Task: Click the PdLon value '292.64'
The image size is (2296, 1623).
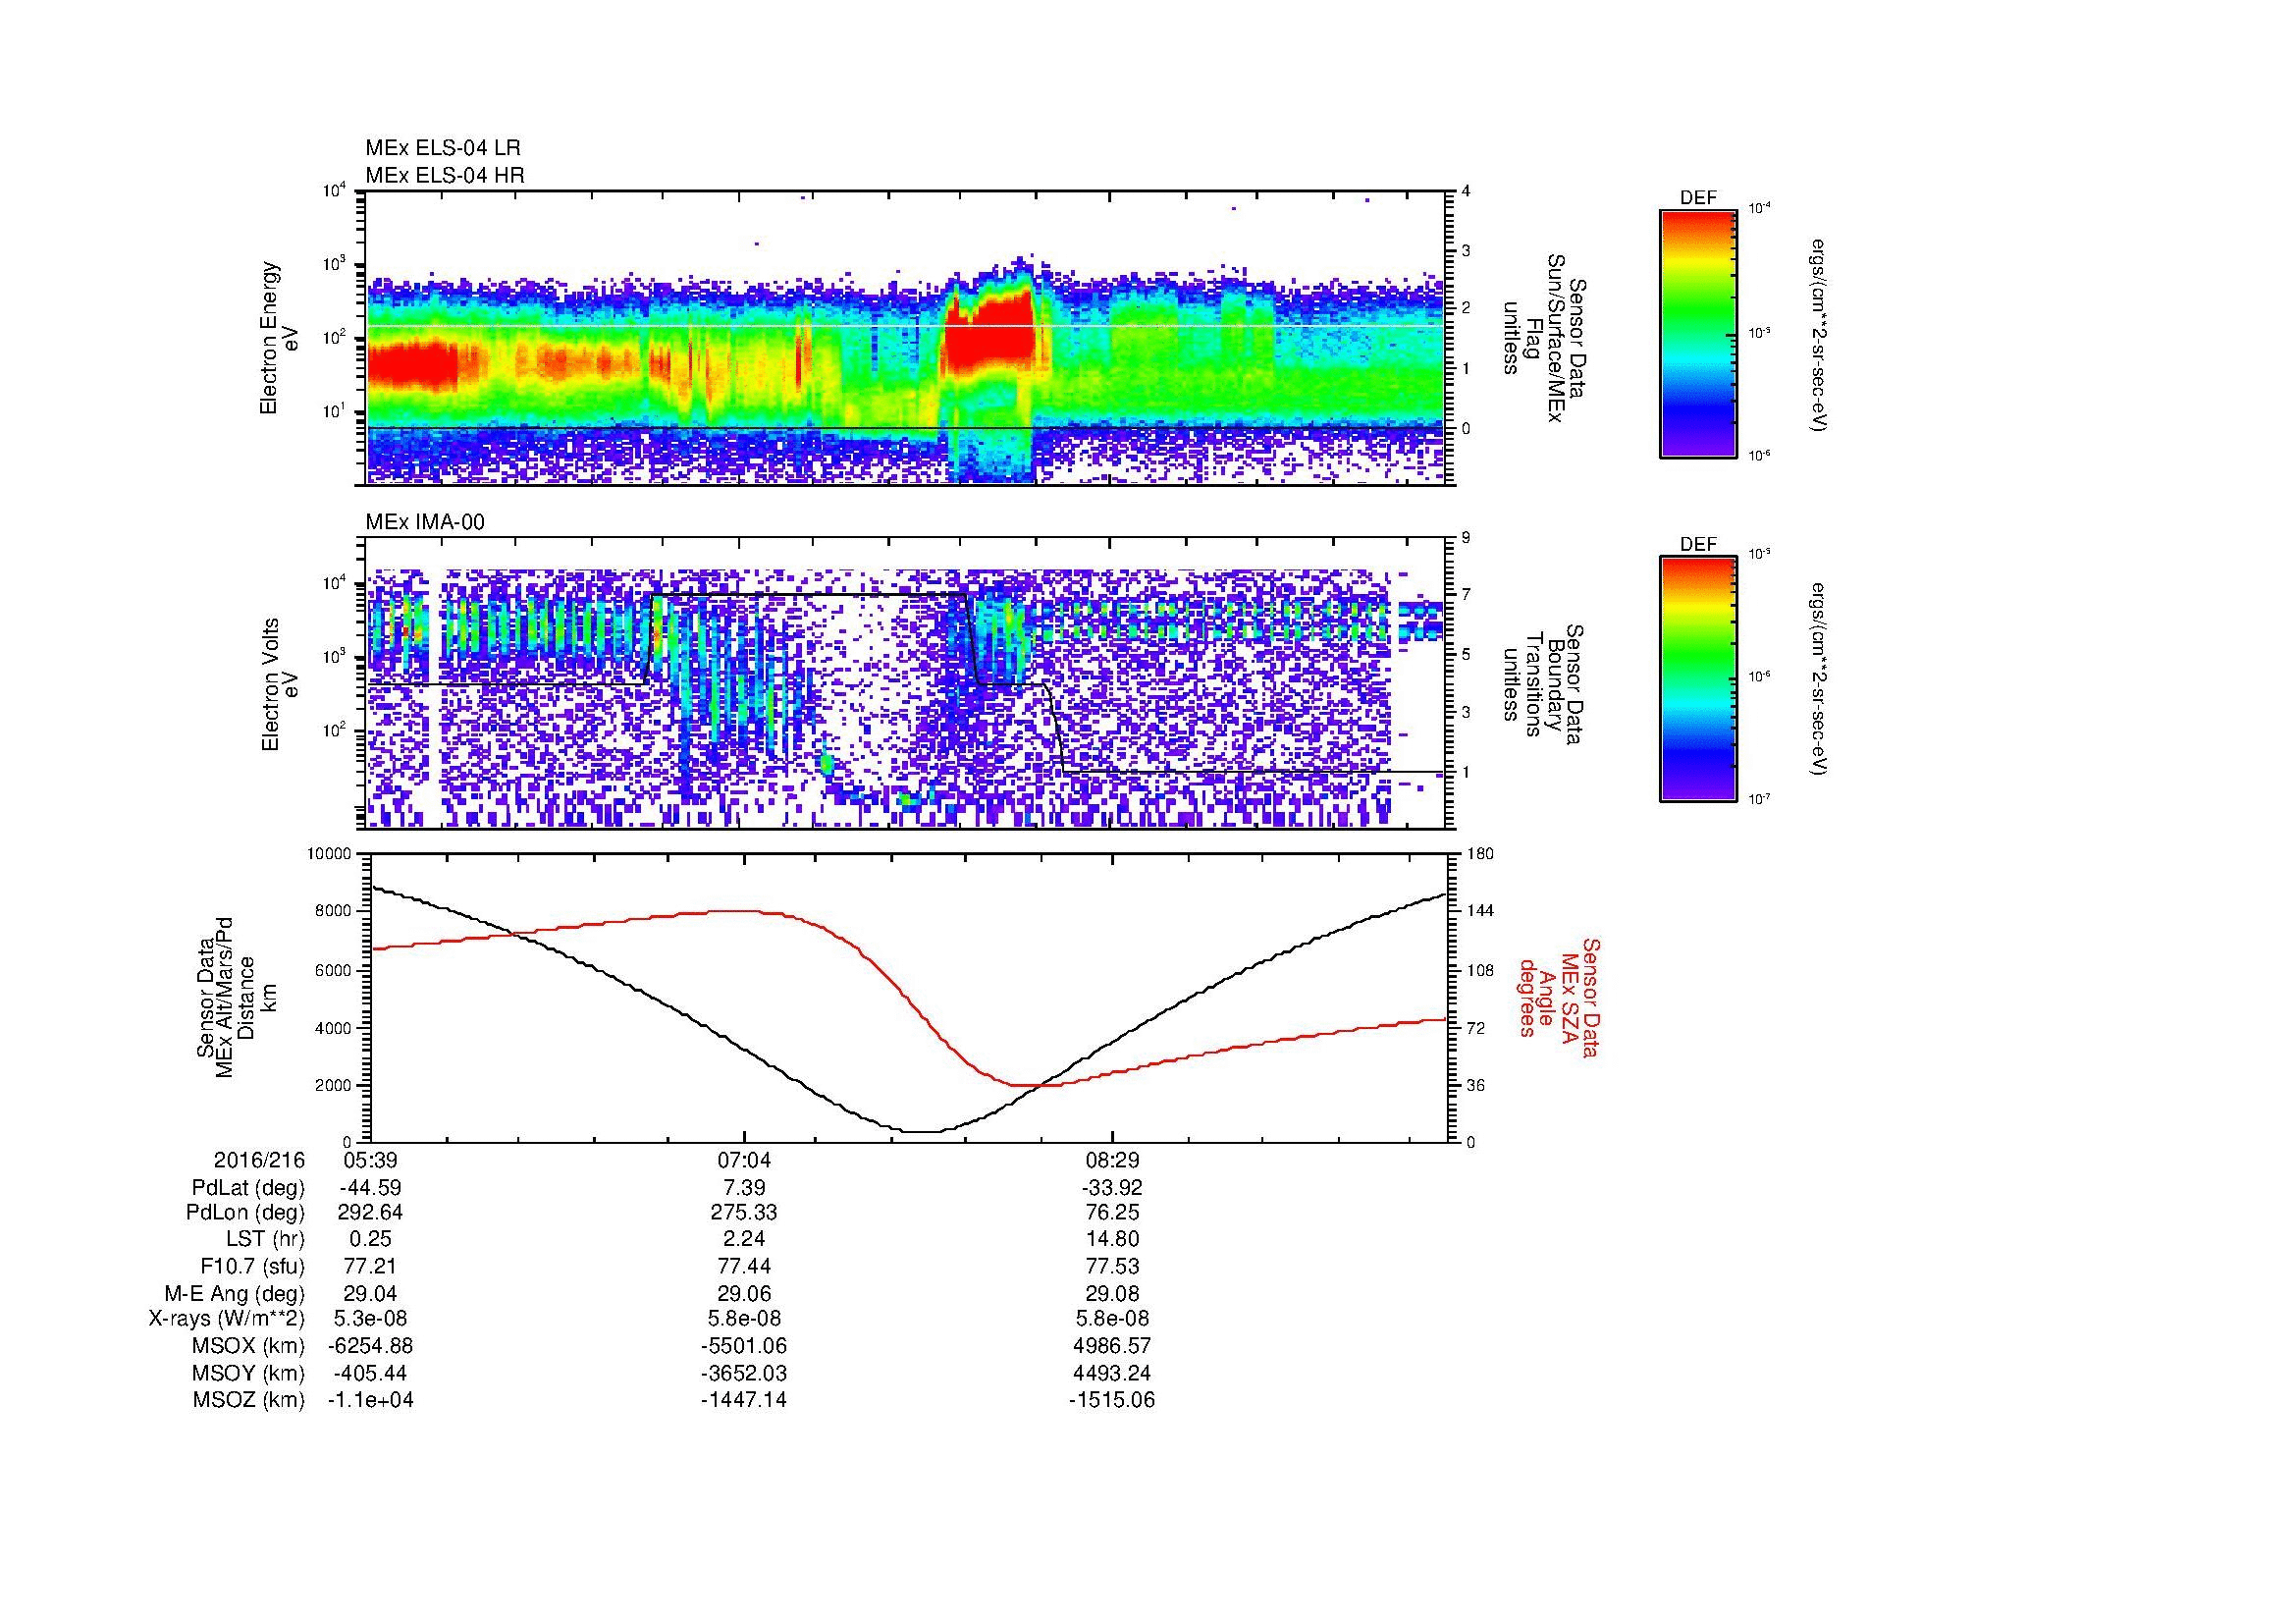Action: pyautogui.click(x=370, y=1213)
